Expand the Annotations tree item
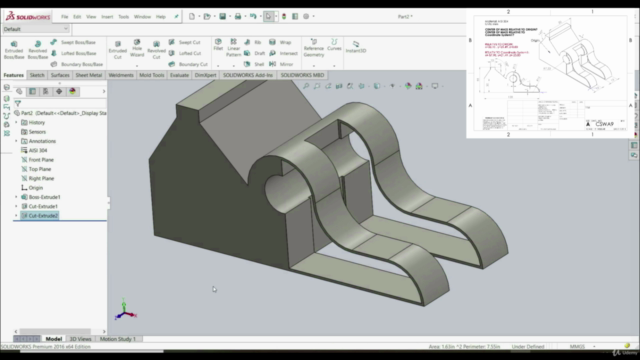The width and height of the screenshot is (640, 360). click(16, 141)
